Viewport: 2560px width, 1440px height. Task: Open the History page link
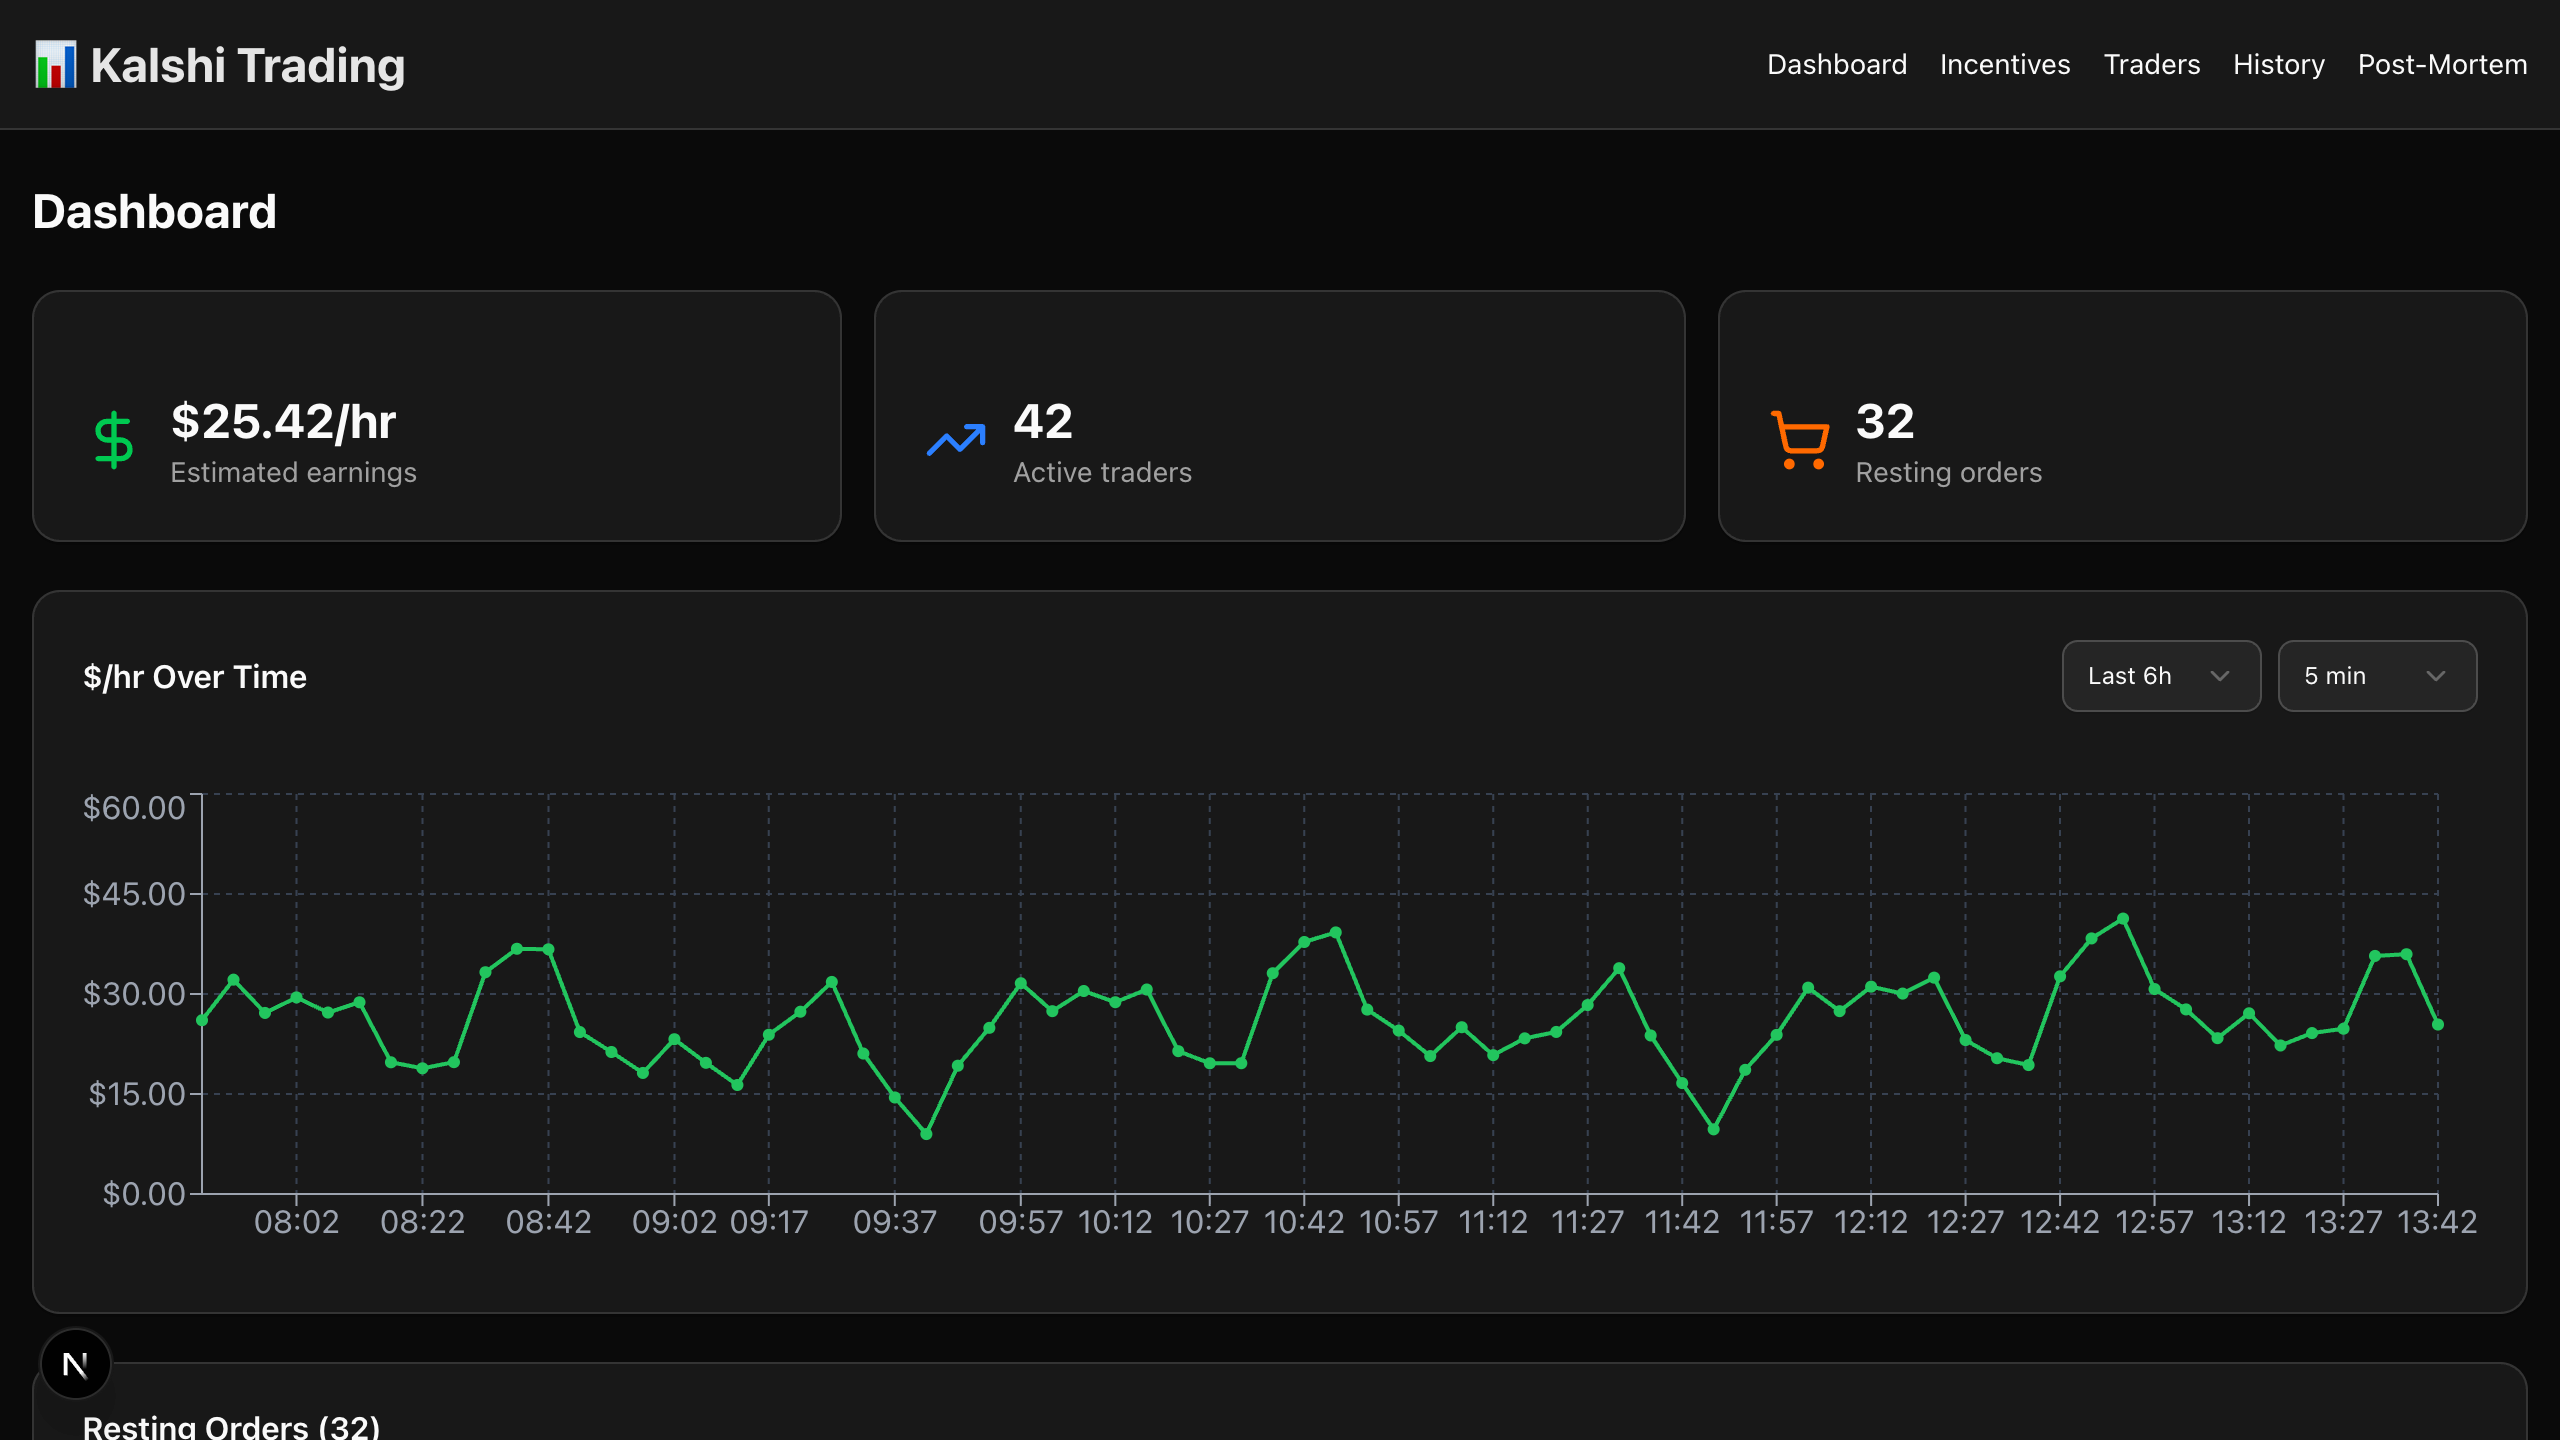[x=2278, y=65]
